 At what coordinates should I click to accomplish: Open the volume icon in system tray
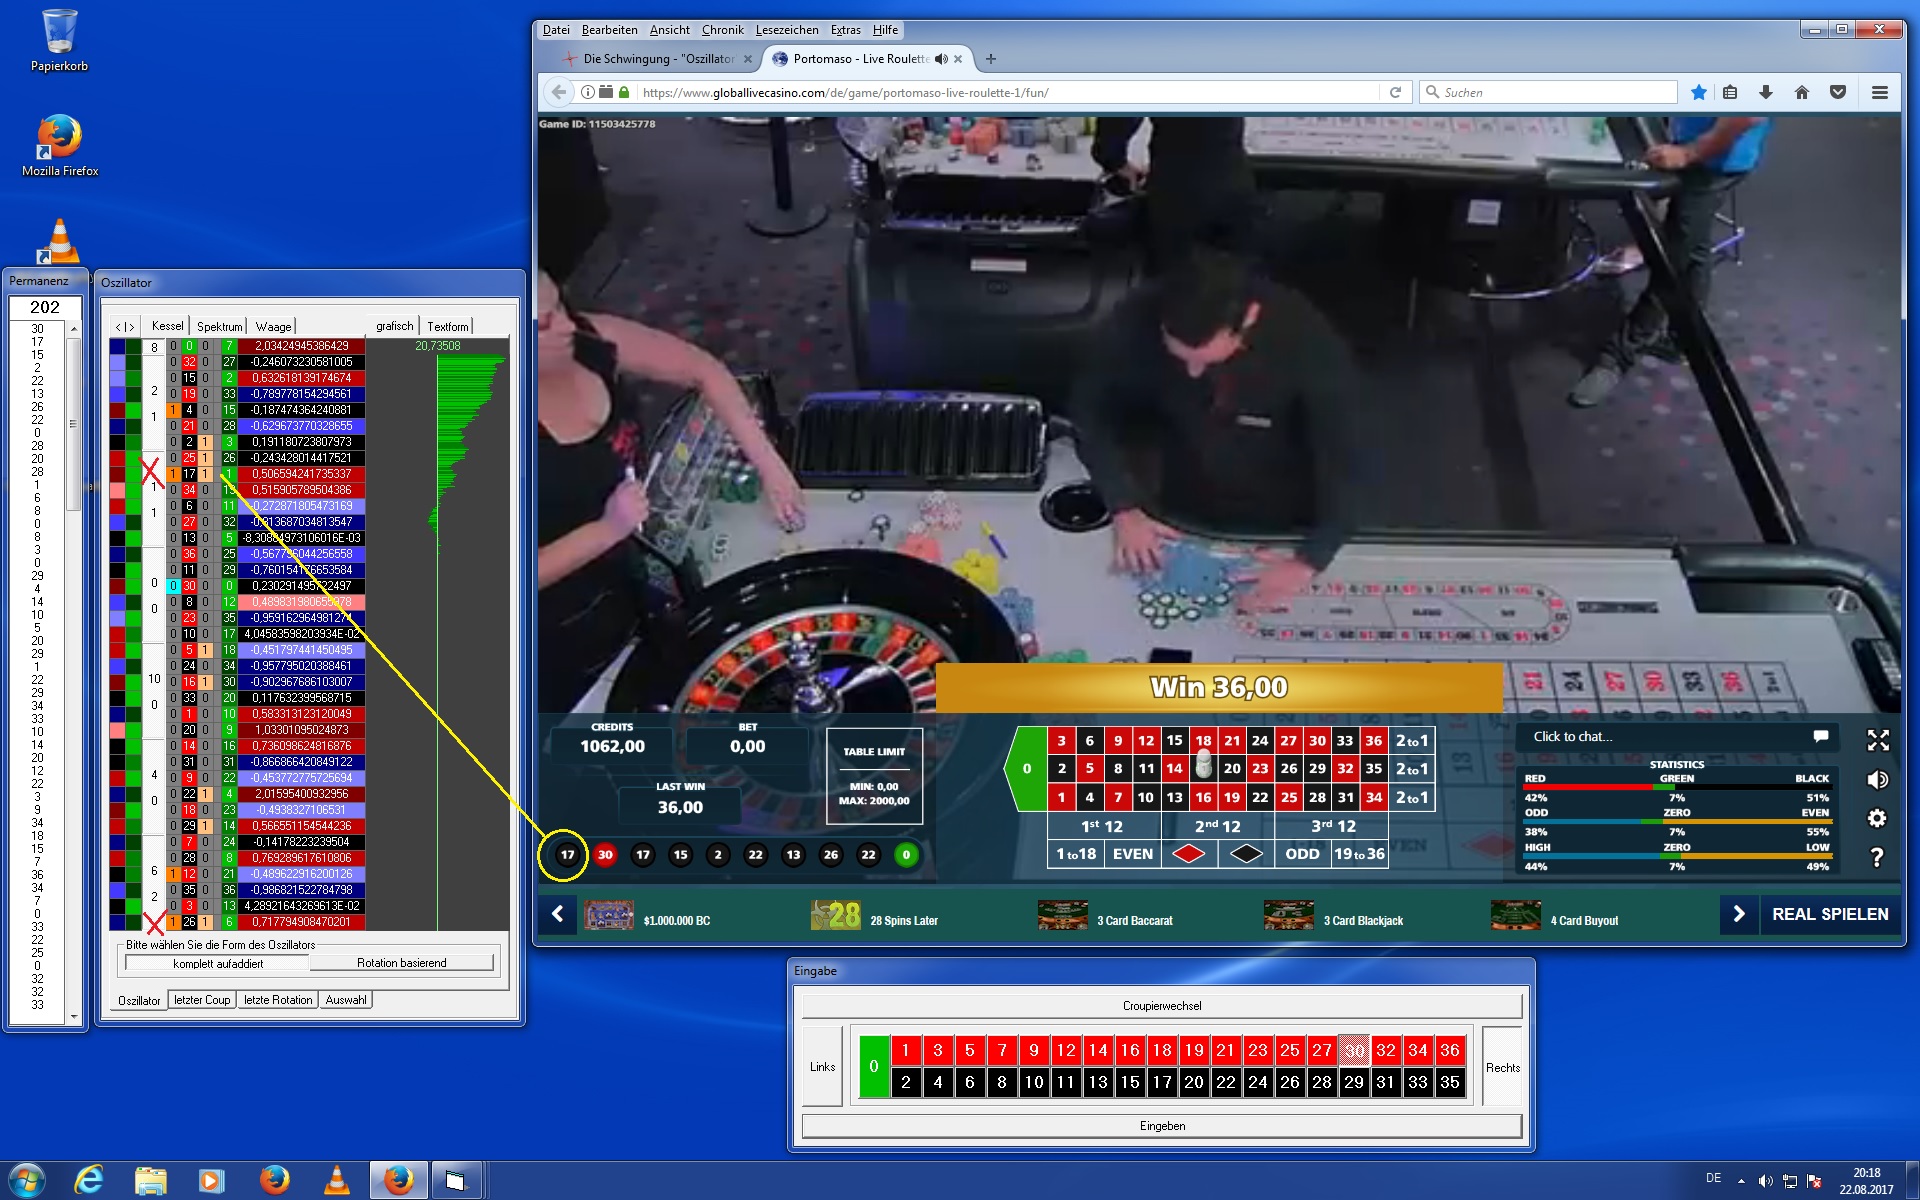1766,1181
